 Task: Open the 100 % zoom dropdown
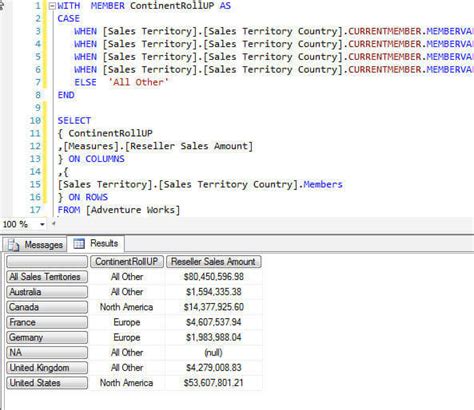click(42, 224)
